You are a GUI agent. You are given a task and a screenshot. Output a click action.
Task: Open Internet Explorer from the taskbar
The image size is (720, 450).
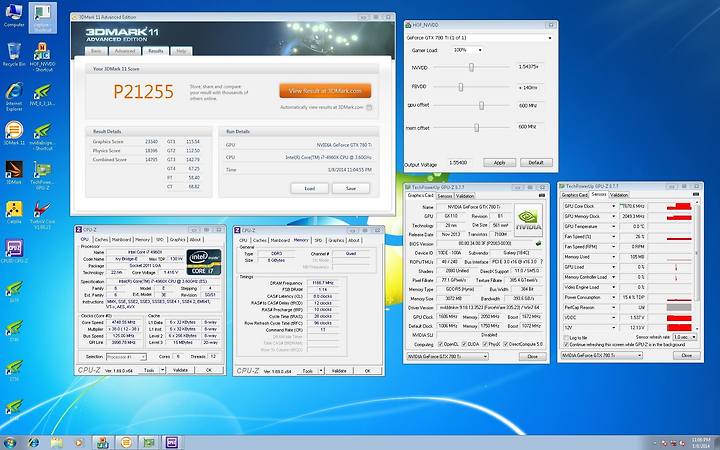click(33, 443)
